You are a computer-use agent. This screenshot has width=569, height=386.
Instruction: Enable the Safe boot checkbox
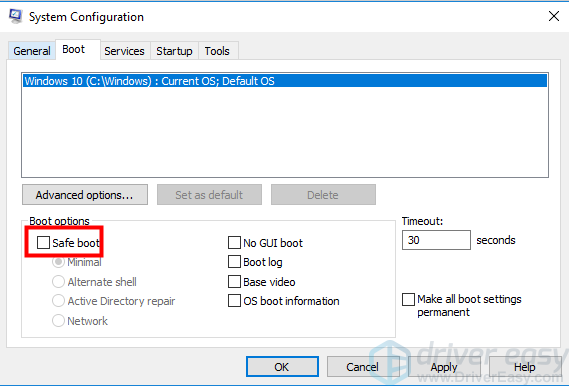pos(44,242)
